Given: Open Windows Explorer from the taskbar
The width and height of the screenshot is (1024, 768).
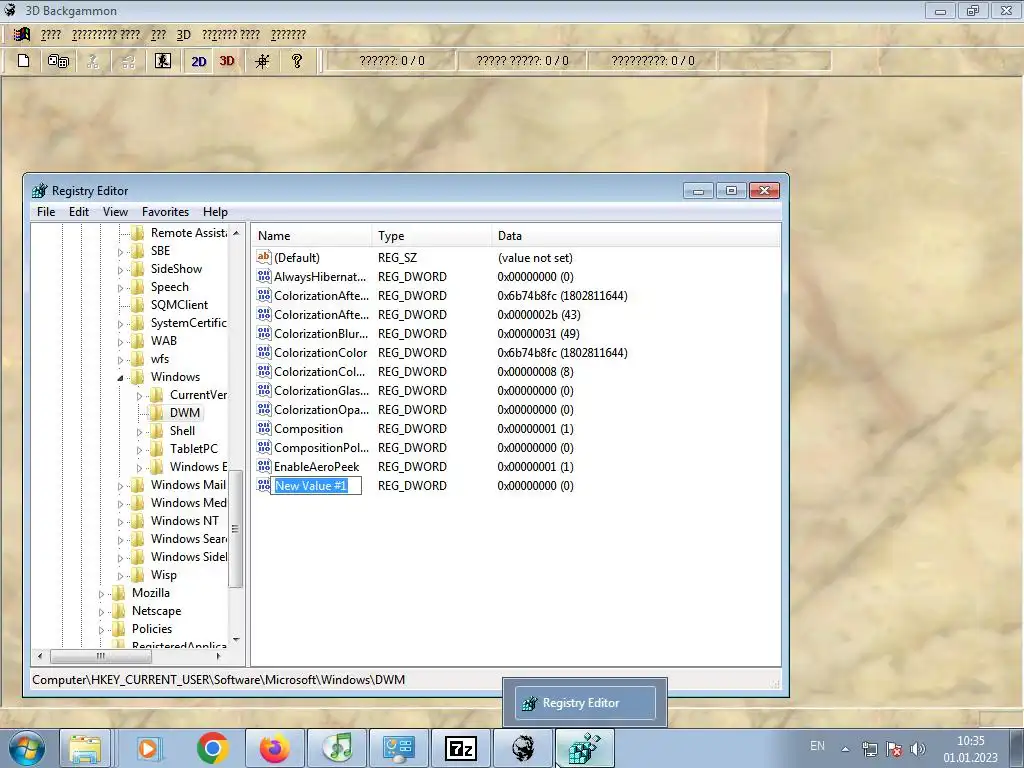Looking at the screenshot, I should click(x=86, y=748).
